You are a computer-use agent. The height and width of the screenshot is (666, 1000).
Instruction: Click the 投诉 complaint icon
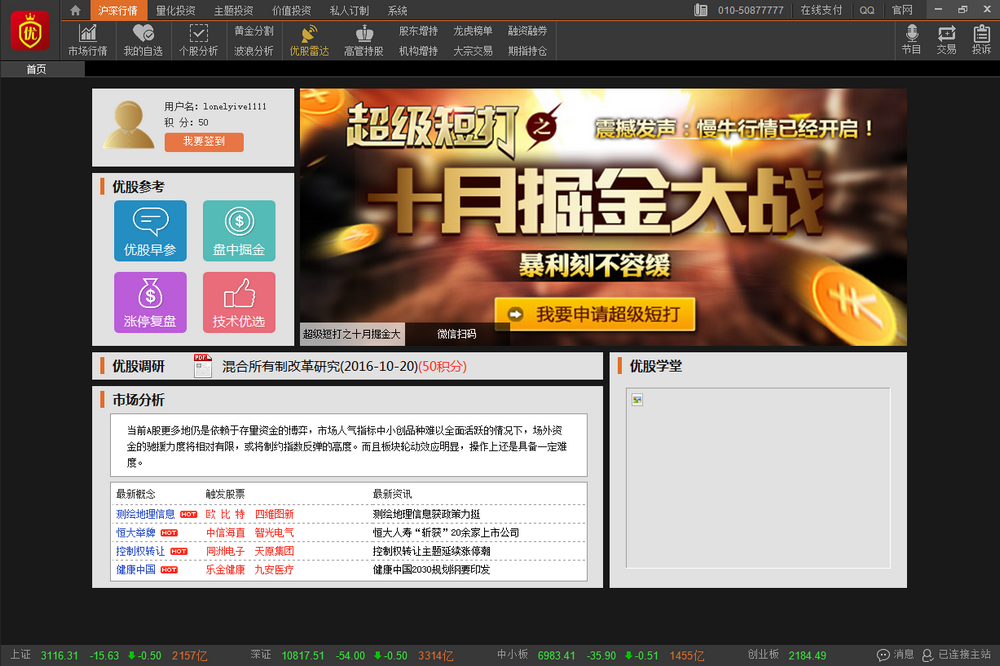click(x=981, y=40)
